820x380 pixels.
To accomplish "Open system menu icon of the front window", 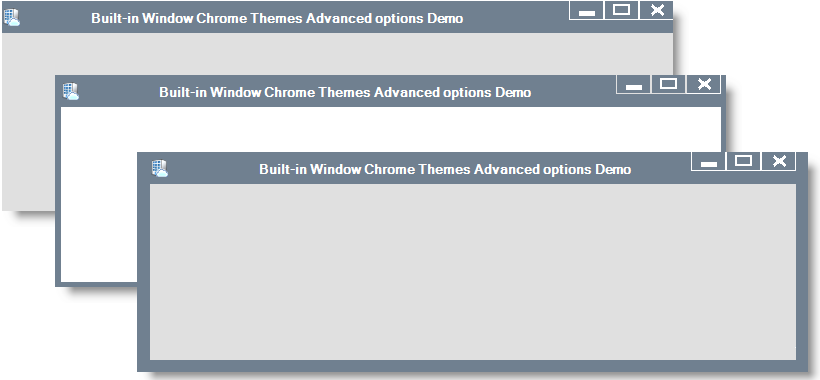I will coord(160,168).
